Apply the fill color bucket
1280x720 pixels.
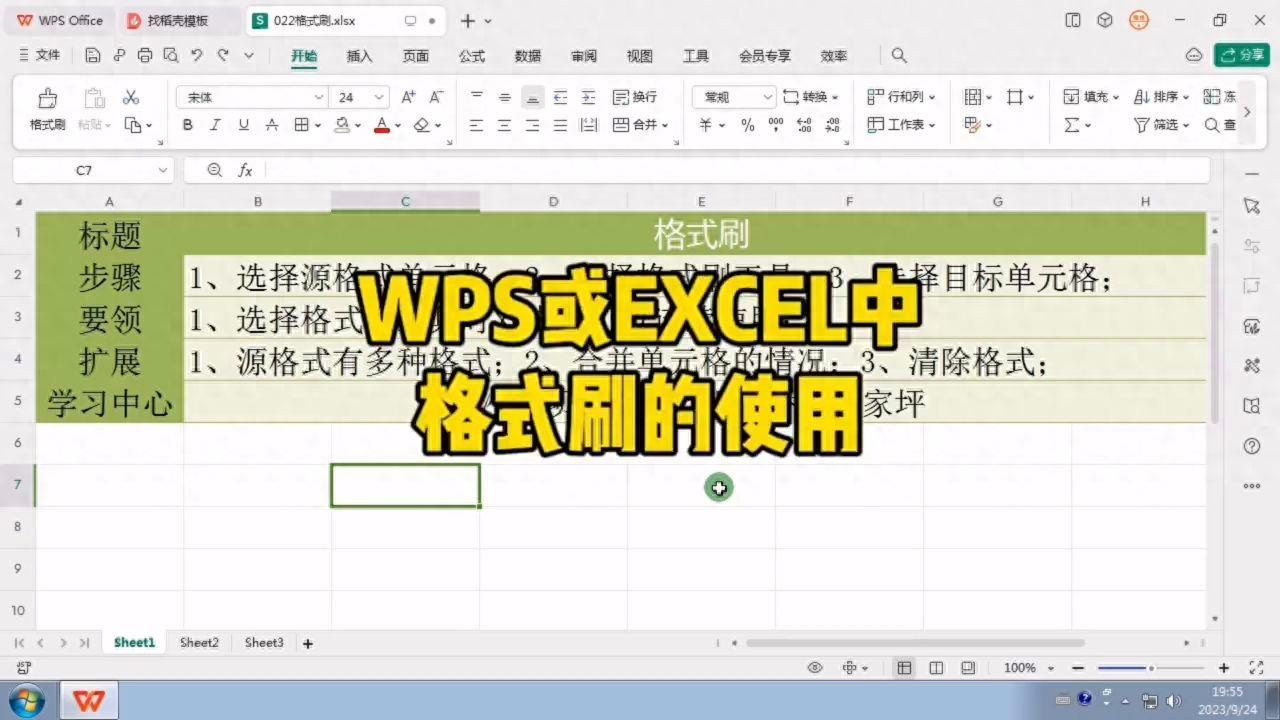point(343,125)
